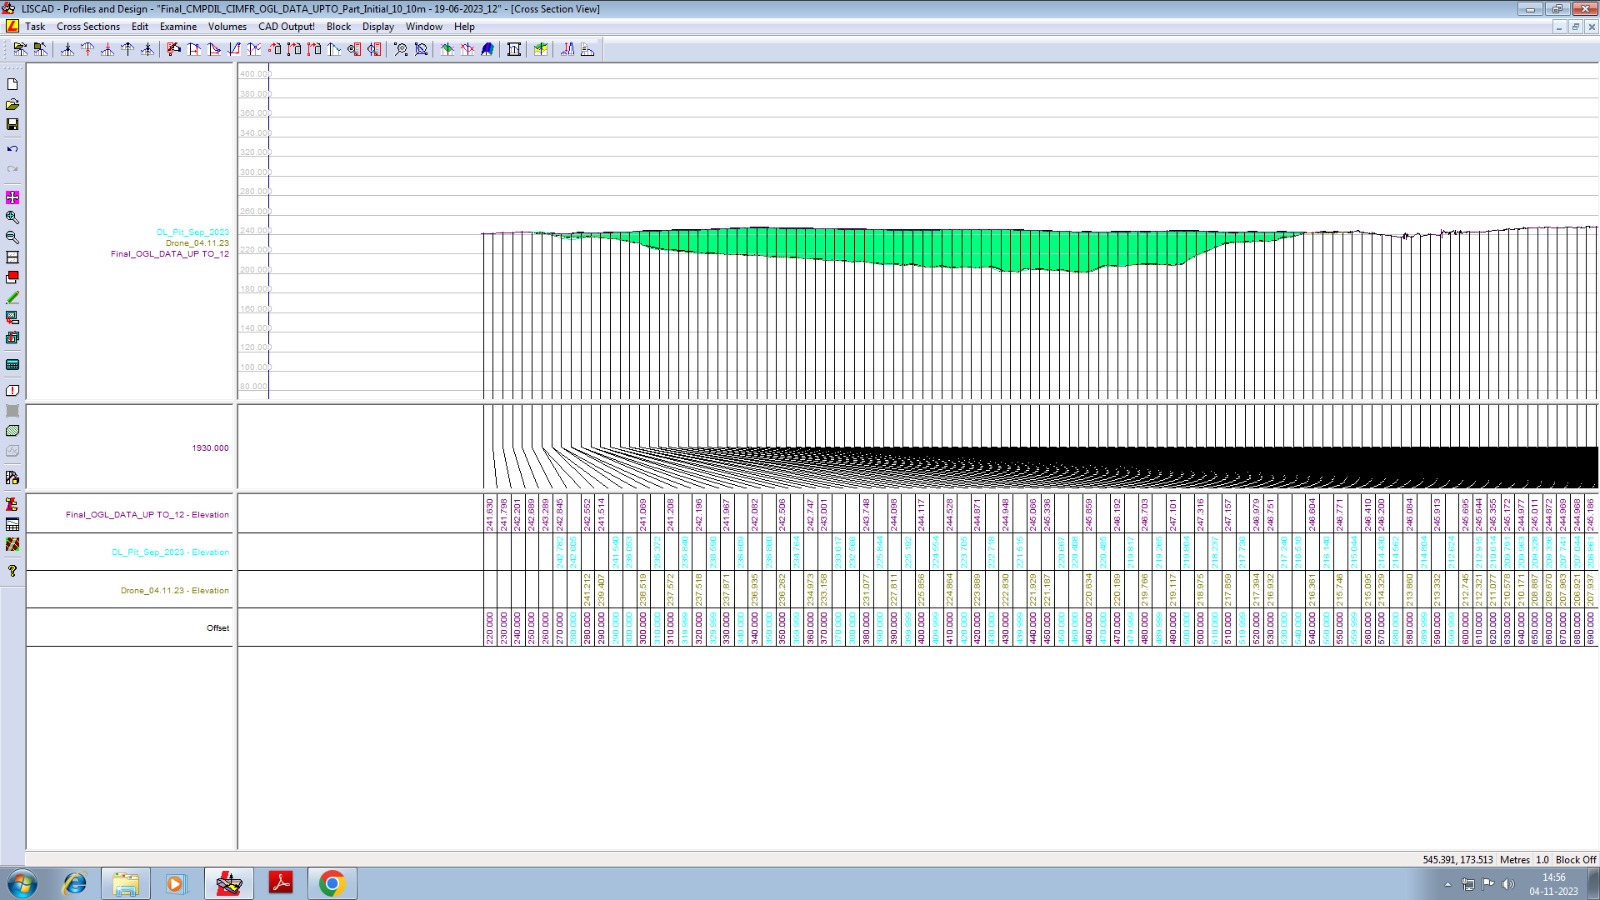Click the New file icon
1600x900 pixels.
[x=12, y=84]
